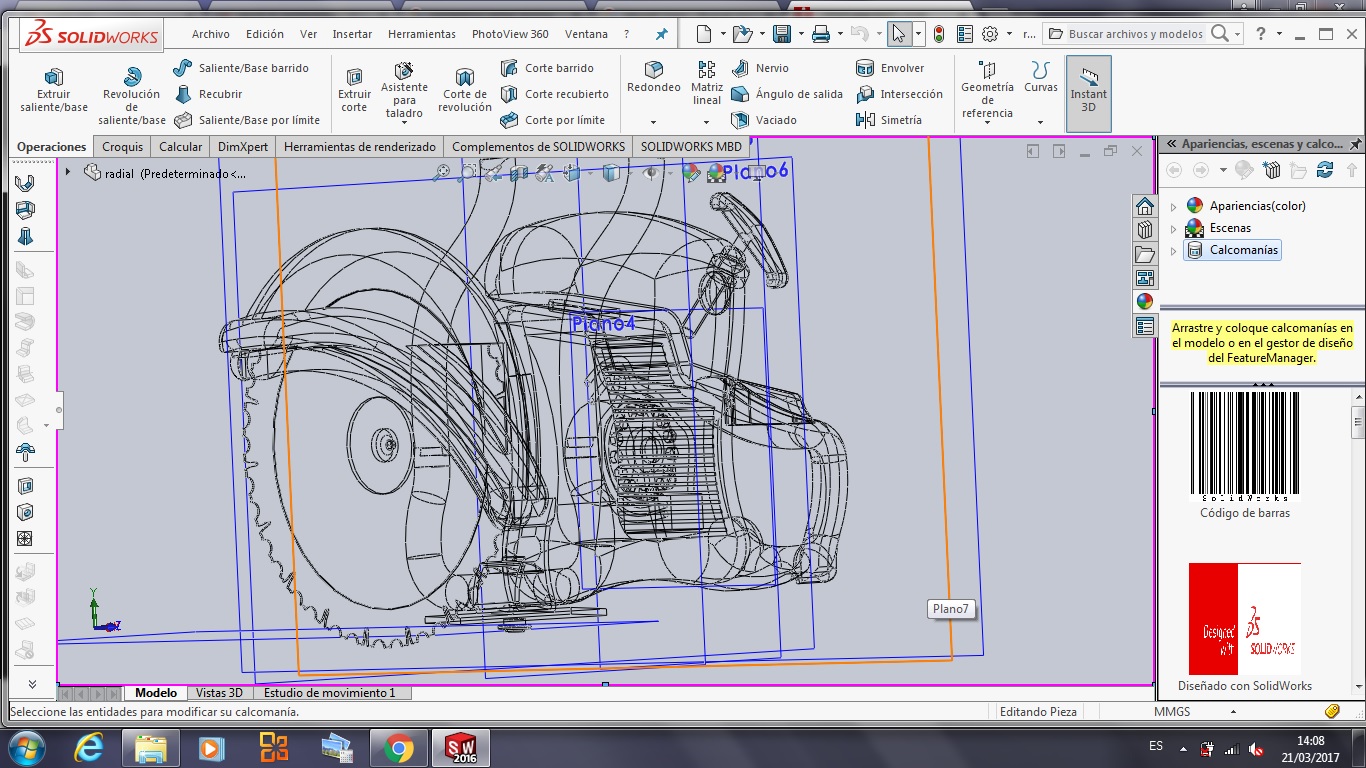The width and height of the screenshot is (1366, 768).
Task: Open the Design Library tab icon
Action: tap(1145, 230)
